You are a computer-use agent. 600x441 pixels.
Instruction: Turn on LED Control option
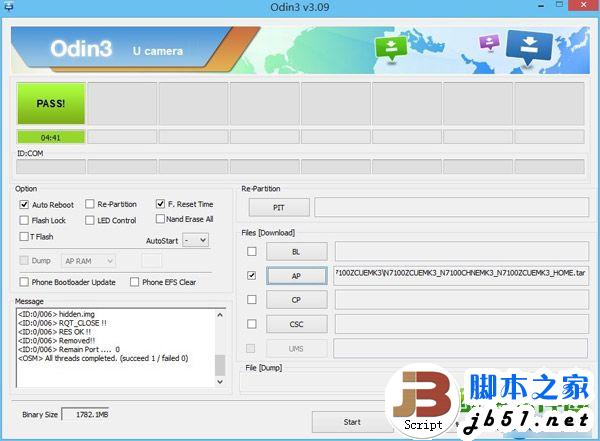(x=90, y=220)
